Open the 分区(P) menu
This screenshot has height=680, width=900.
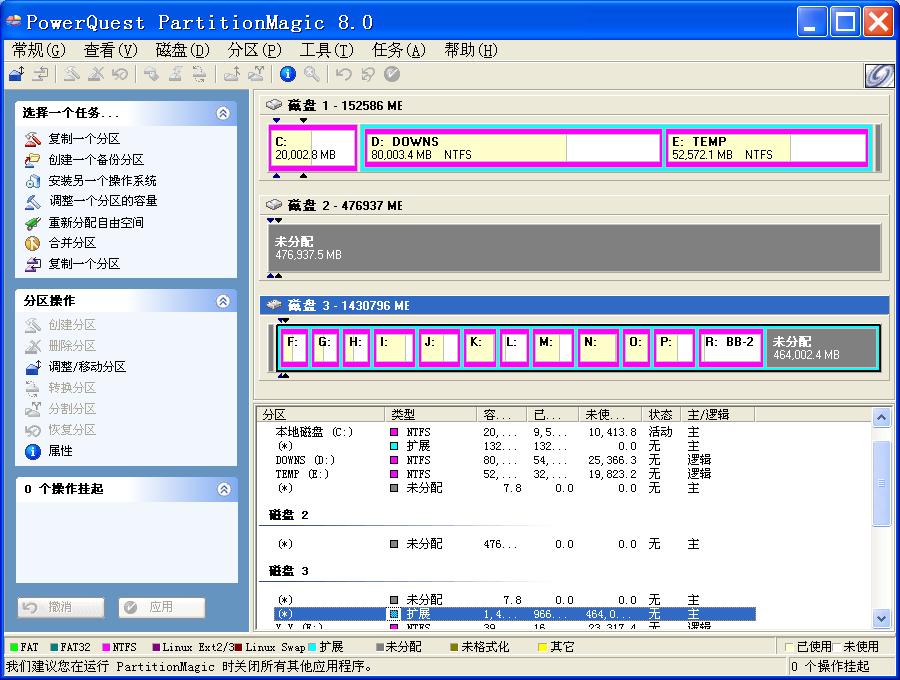(254, 50)
